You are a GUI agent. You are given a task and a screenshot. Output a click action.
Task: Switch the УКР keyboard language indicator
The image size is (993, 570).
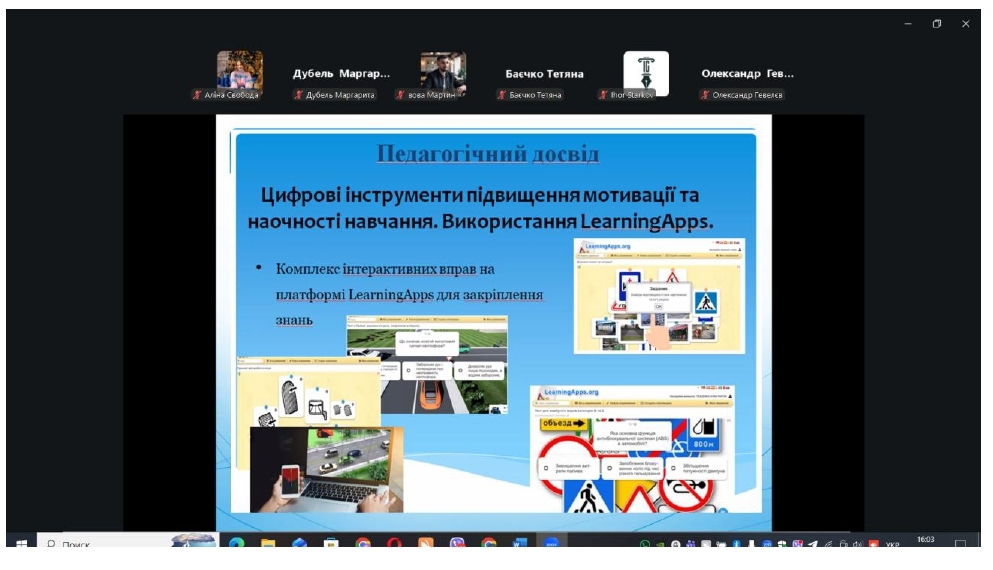click(x=892, y=544)
